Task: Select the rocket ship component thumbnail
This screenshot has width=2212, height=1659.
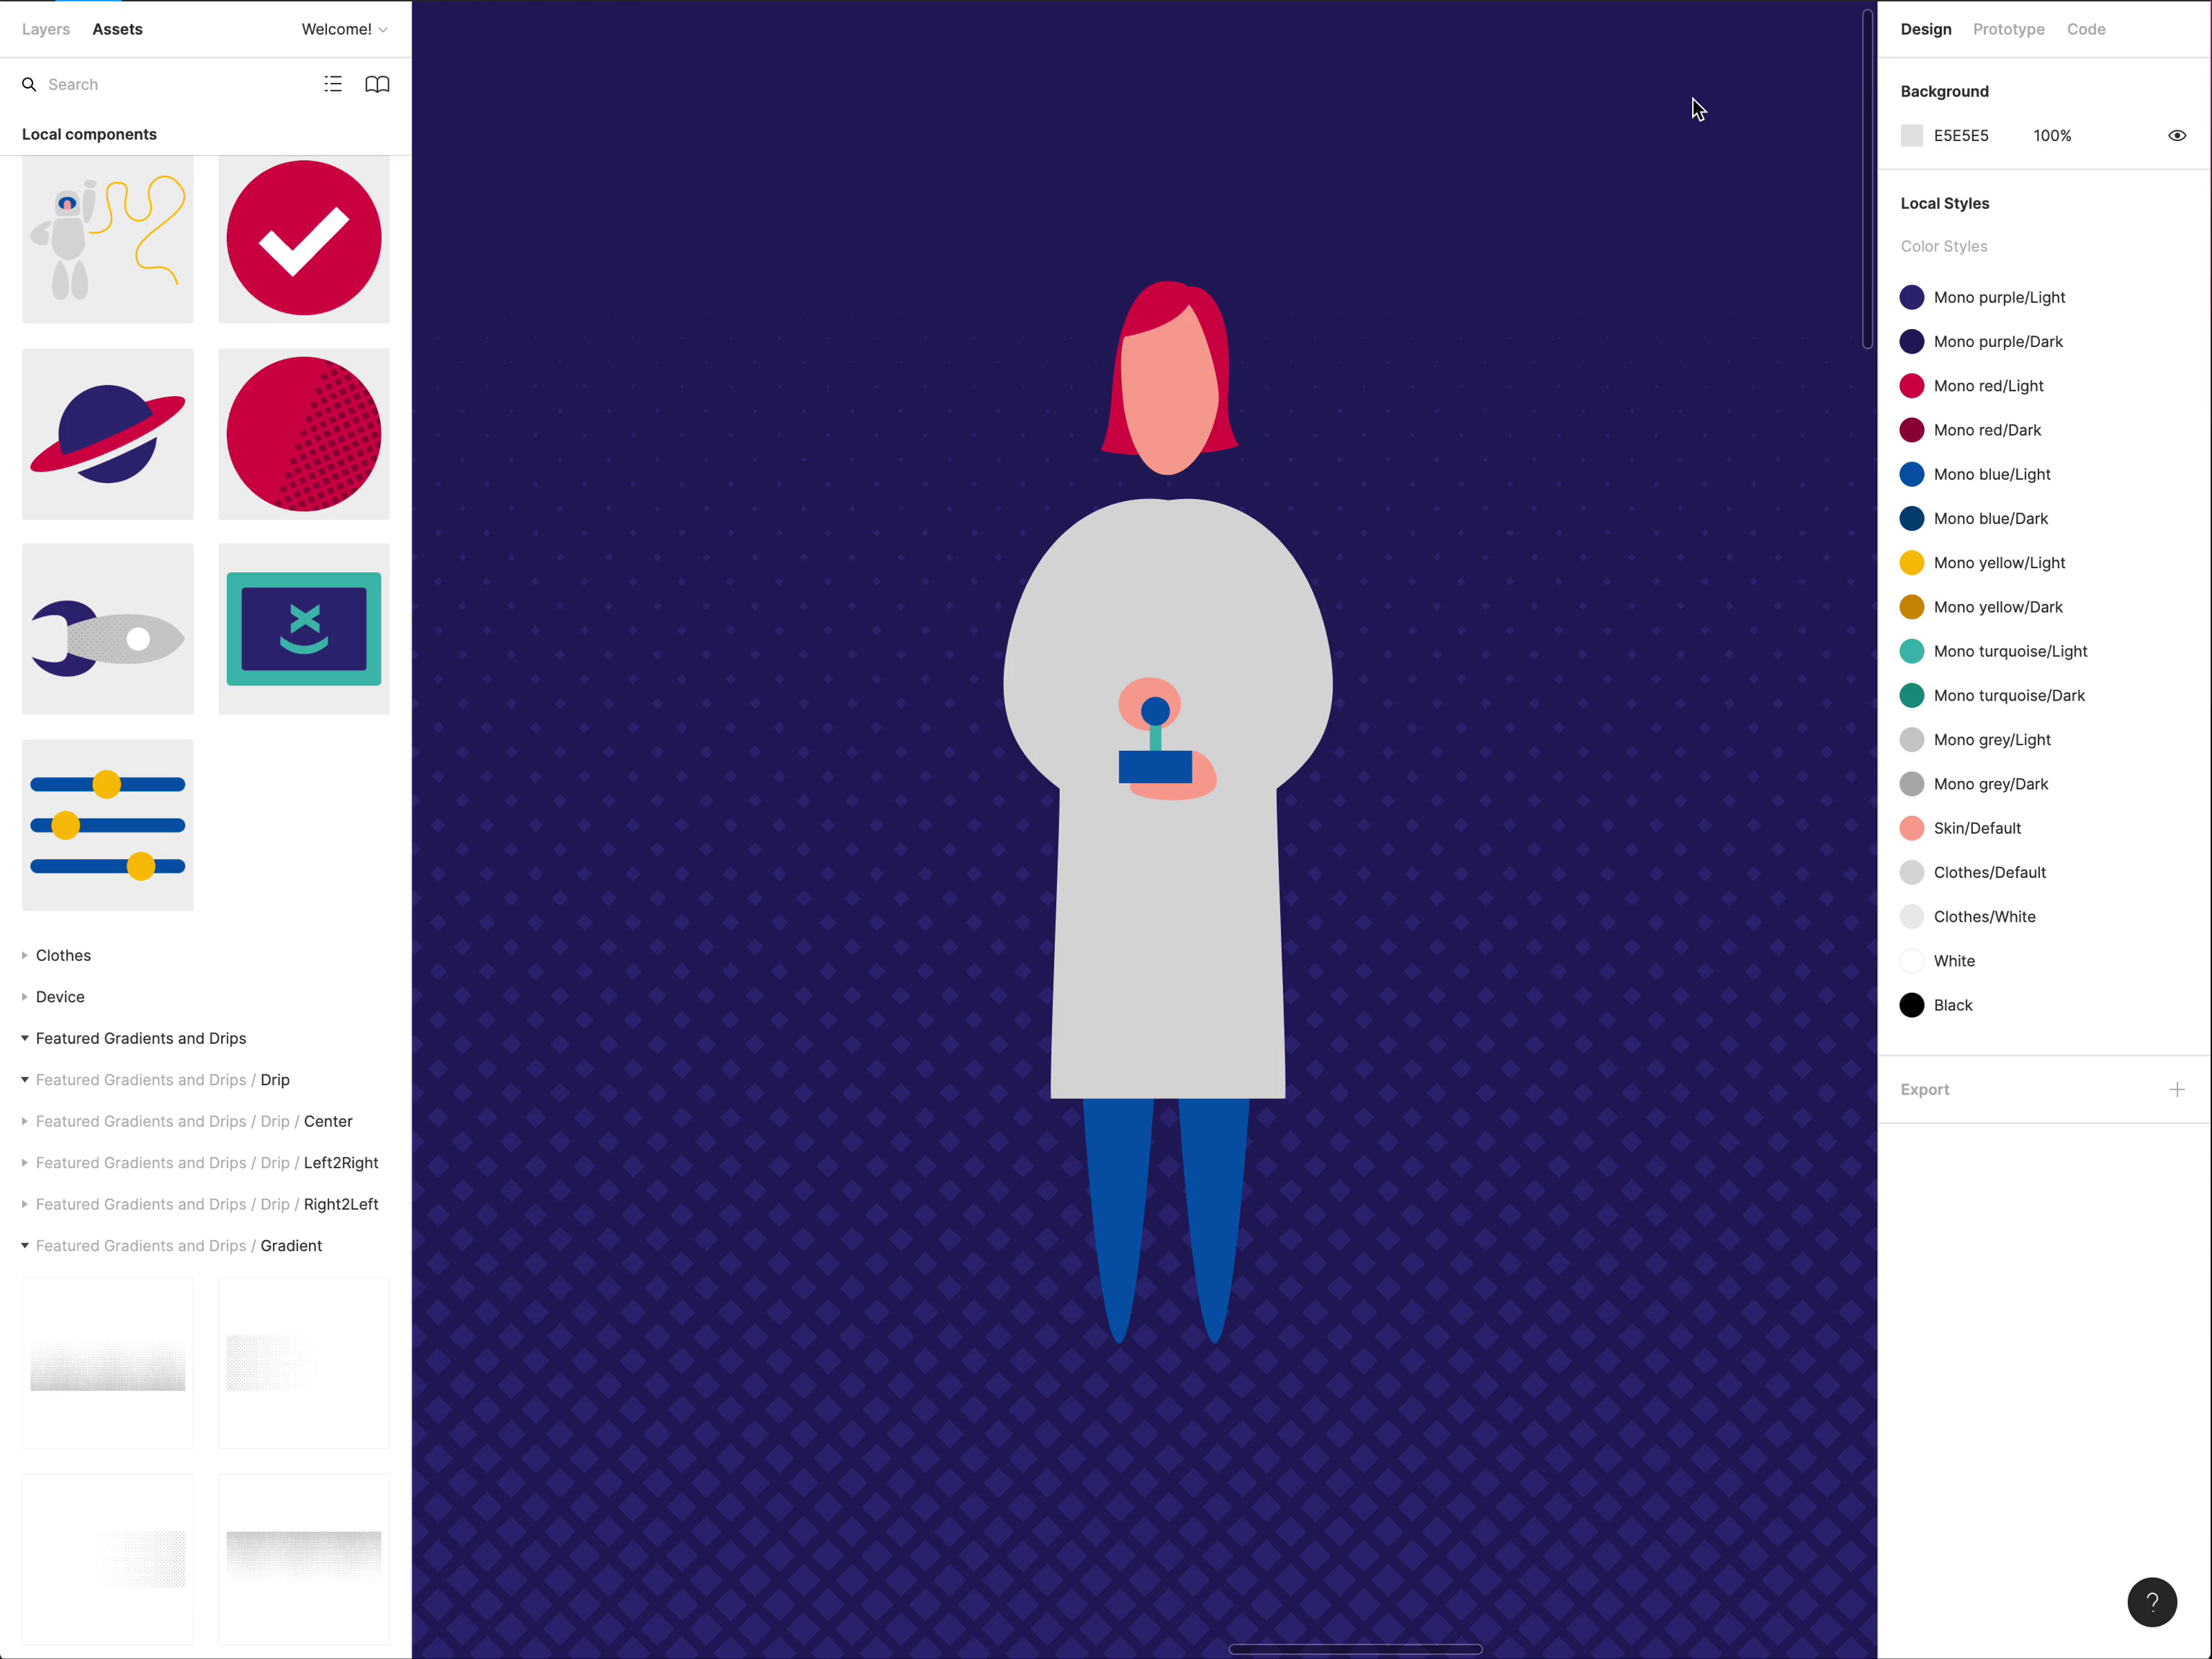Action: (x=108, y=629)
